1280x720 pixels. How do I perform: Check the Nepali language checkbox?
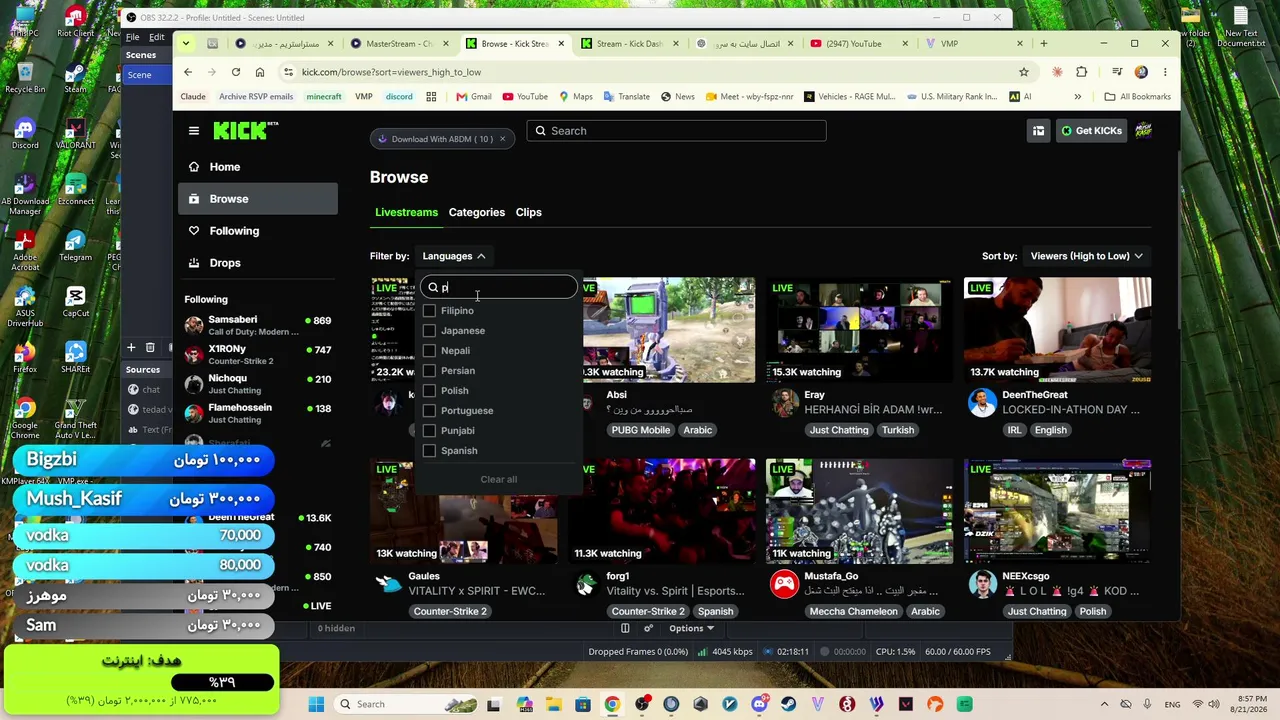pos(429,351)
